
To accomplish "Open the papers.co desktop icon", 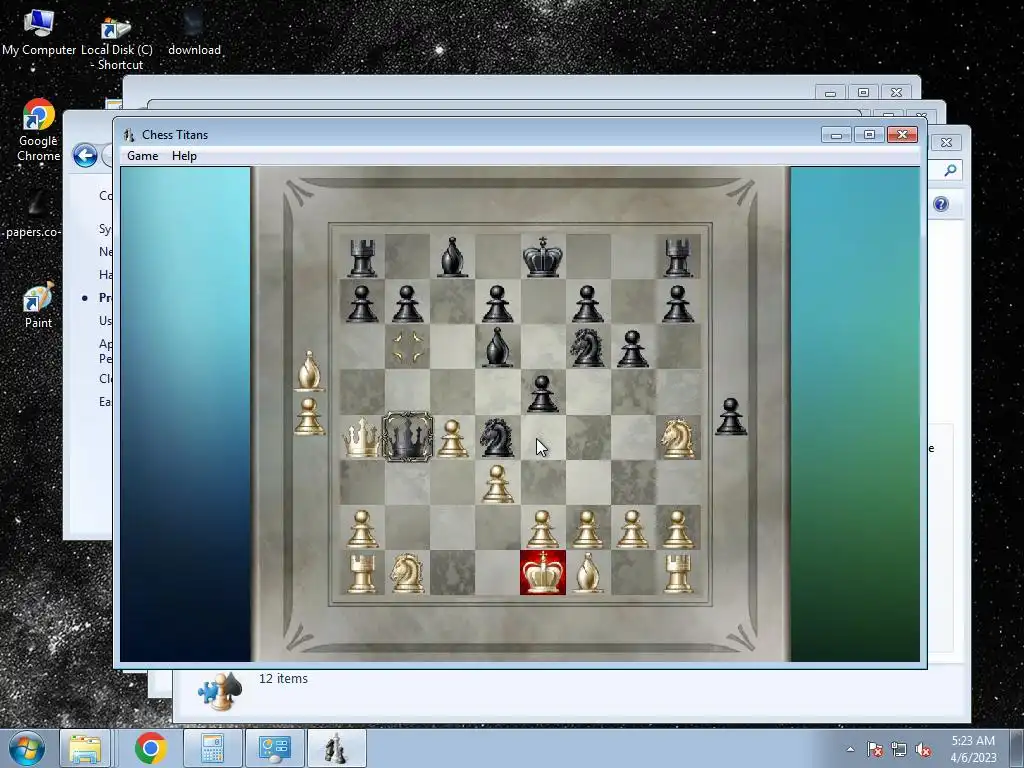I will 33,214.
